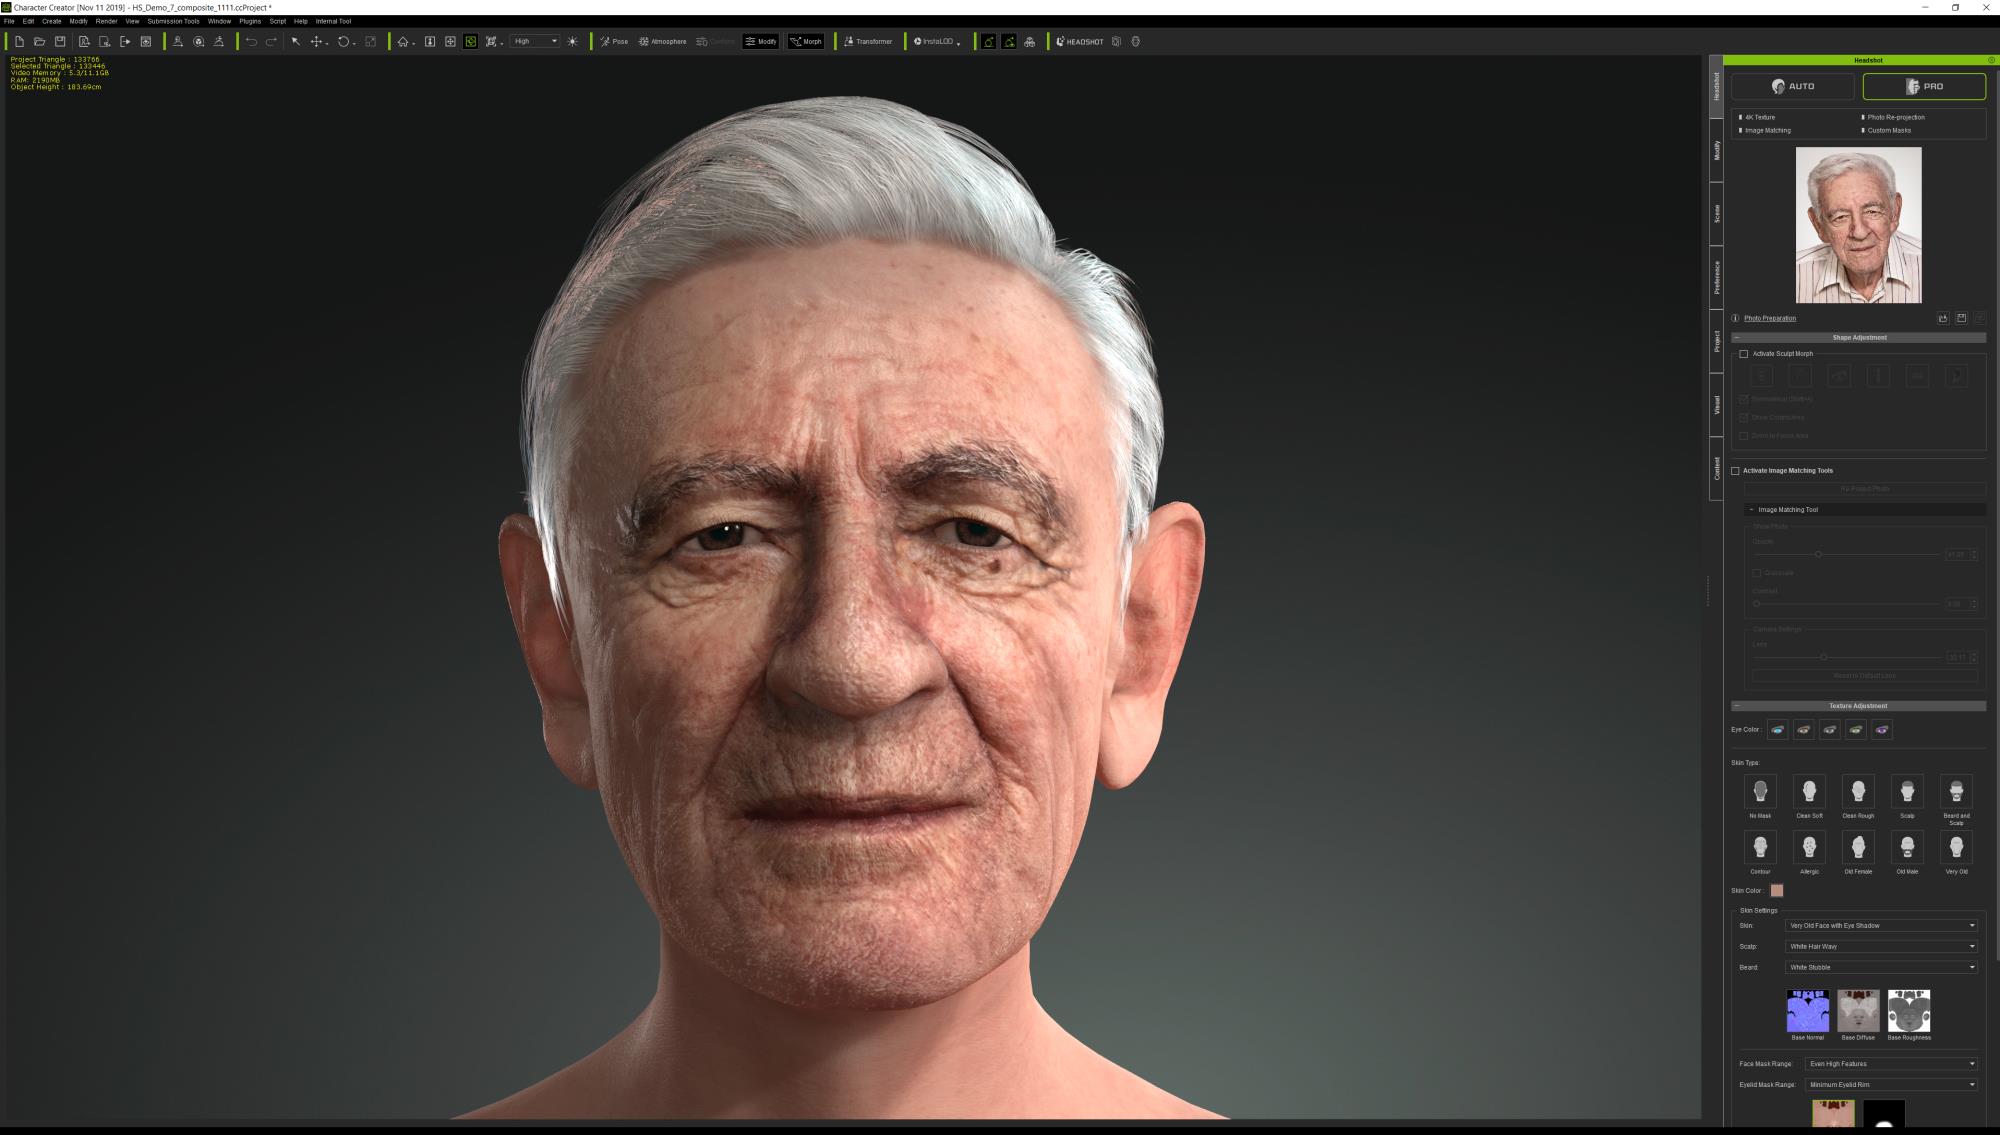Viewport: 2000px width, 1135px height.
Task: Open the Scalp dropdown White Hair Wavy
Action: (x=1881, y=946)
